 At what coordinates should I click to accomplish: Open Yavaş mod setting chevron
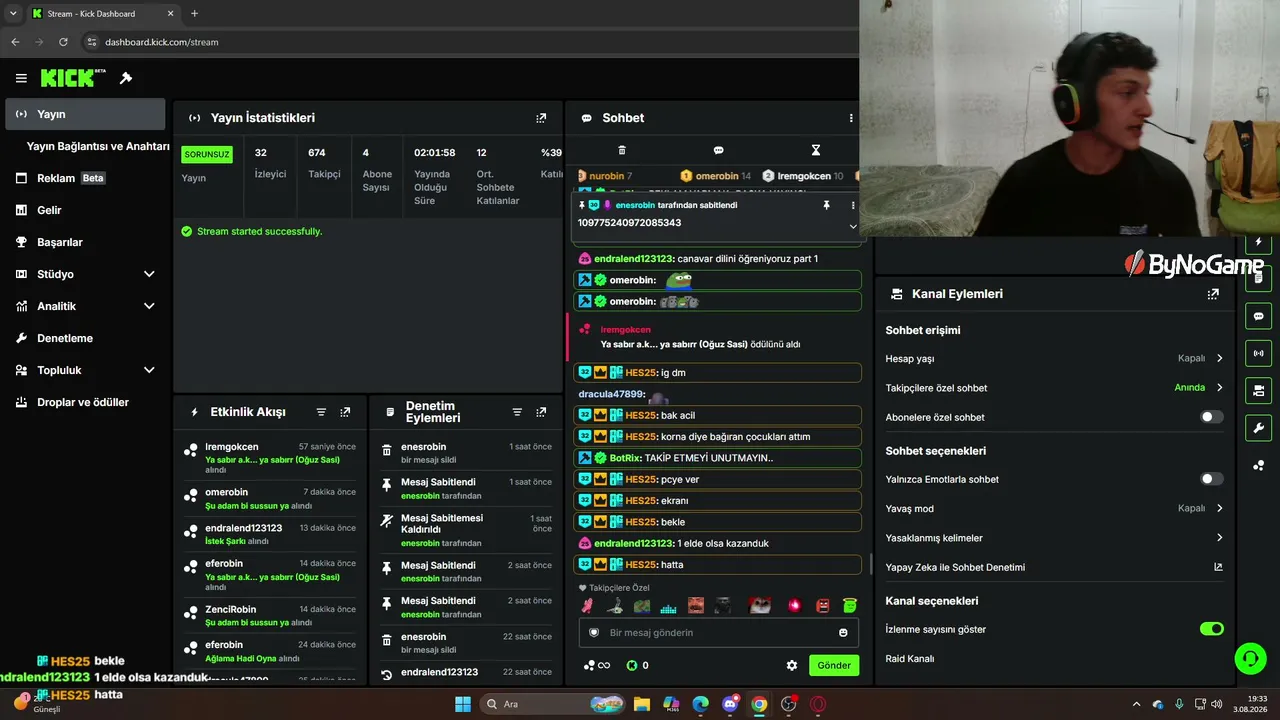pyautogui.click(x=1219, y=508)
